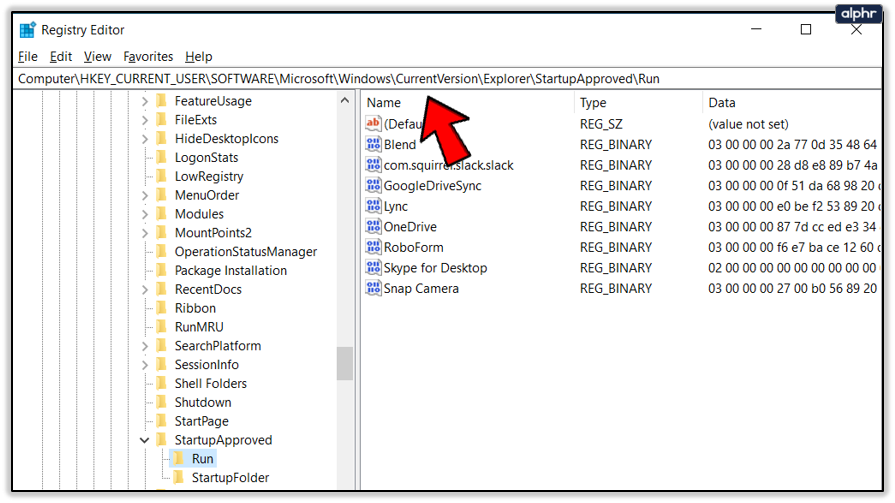Open the View menu

tap(98, 57)
